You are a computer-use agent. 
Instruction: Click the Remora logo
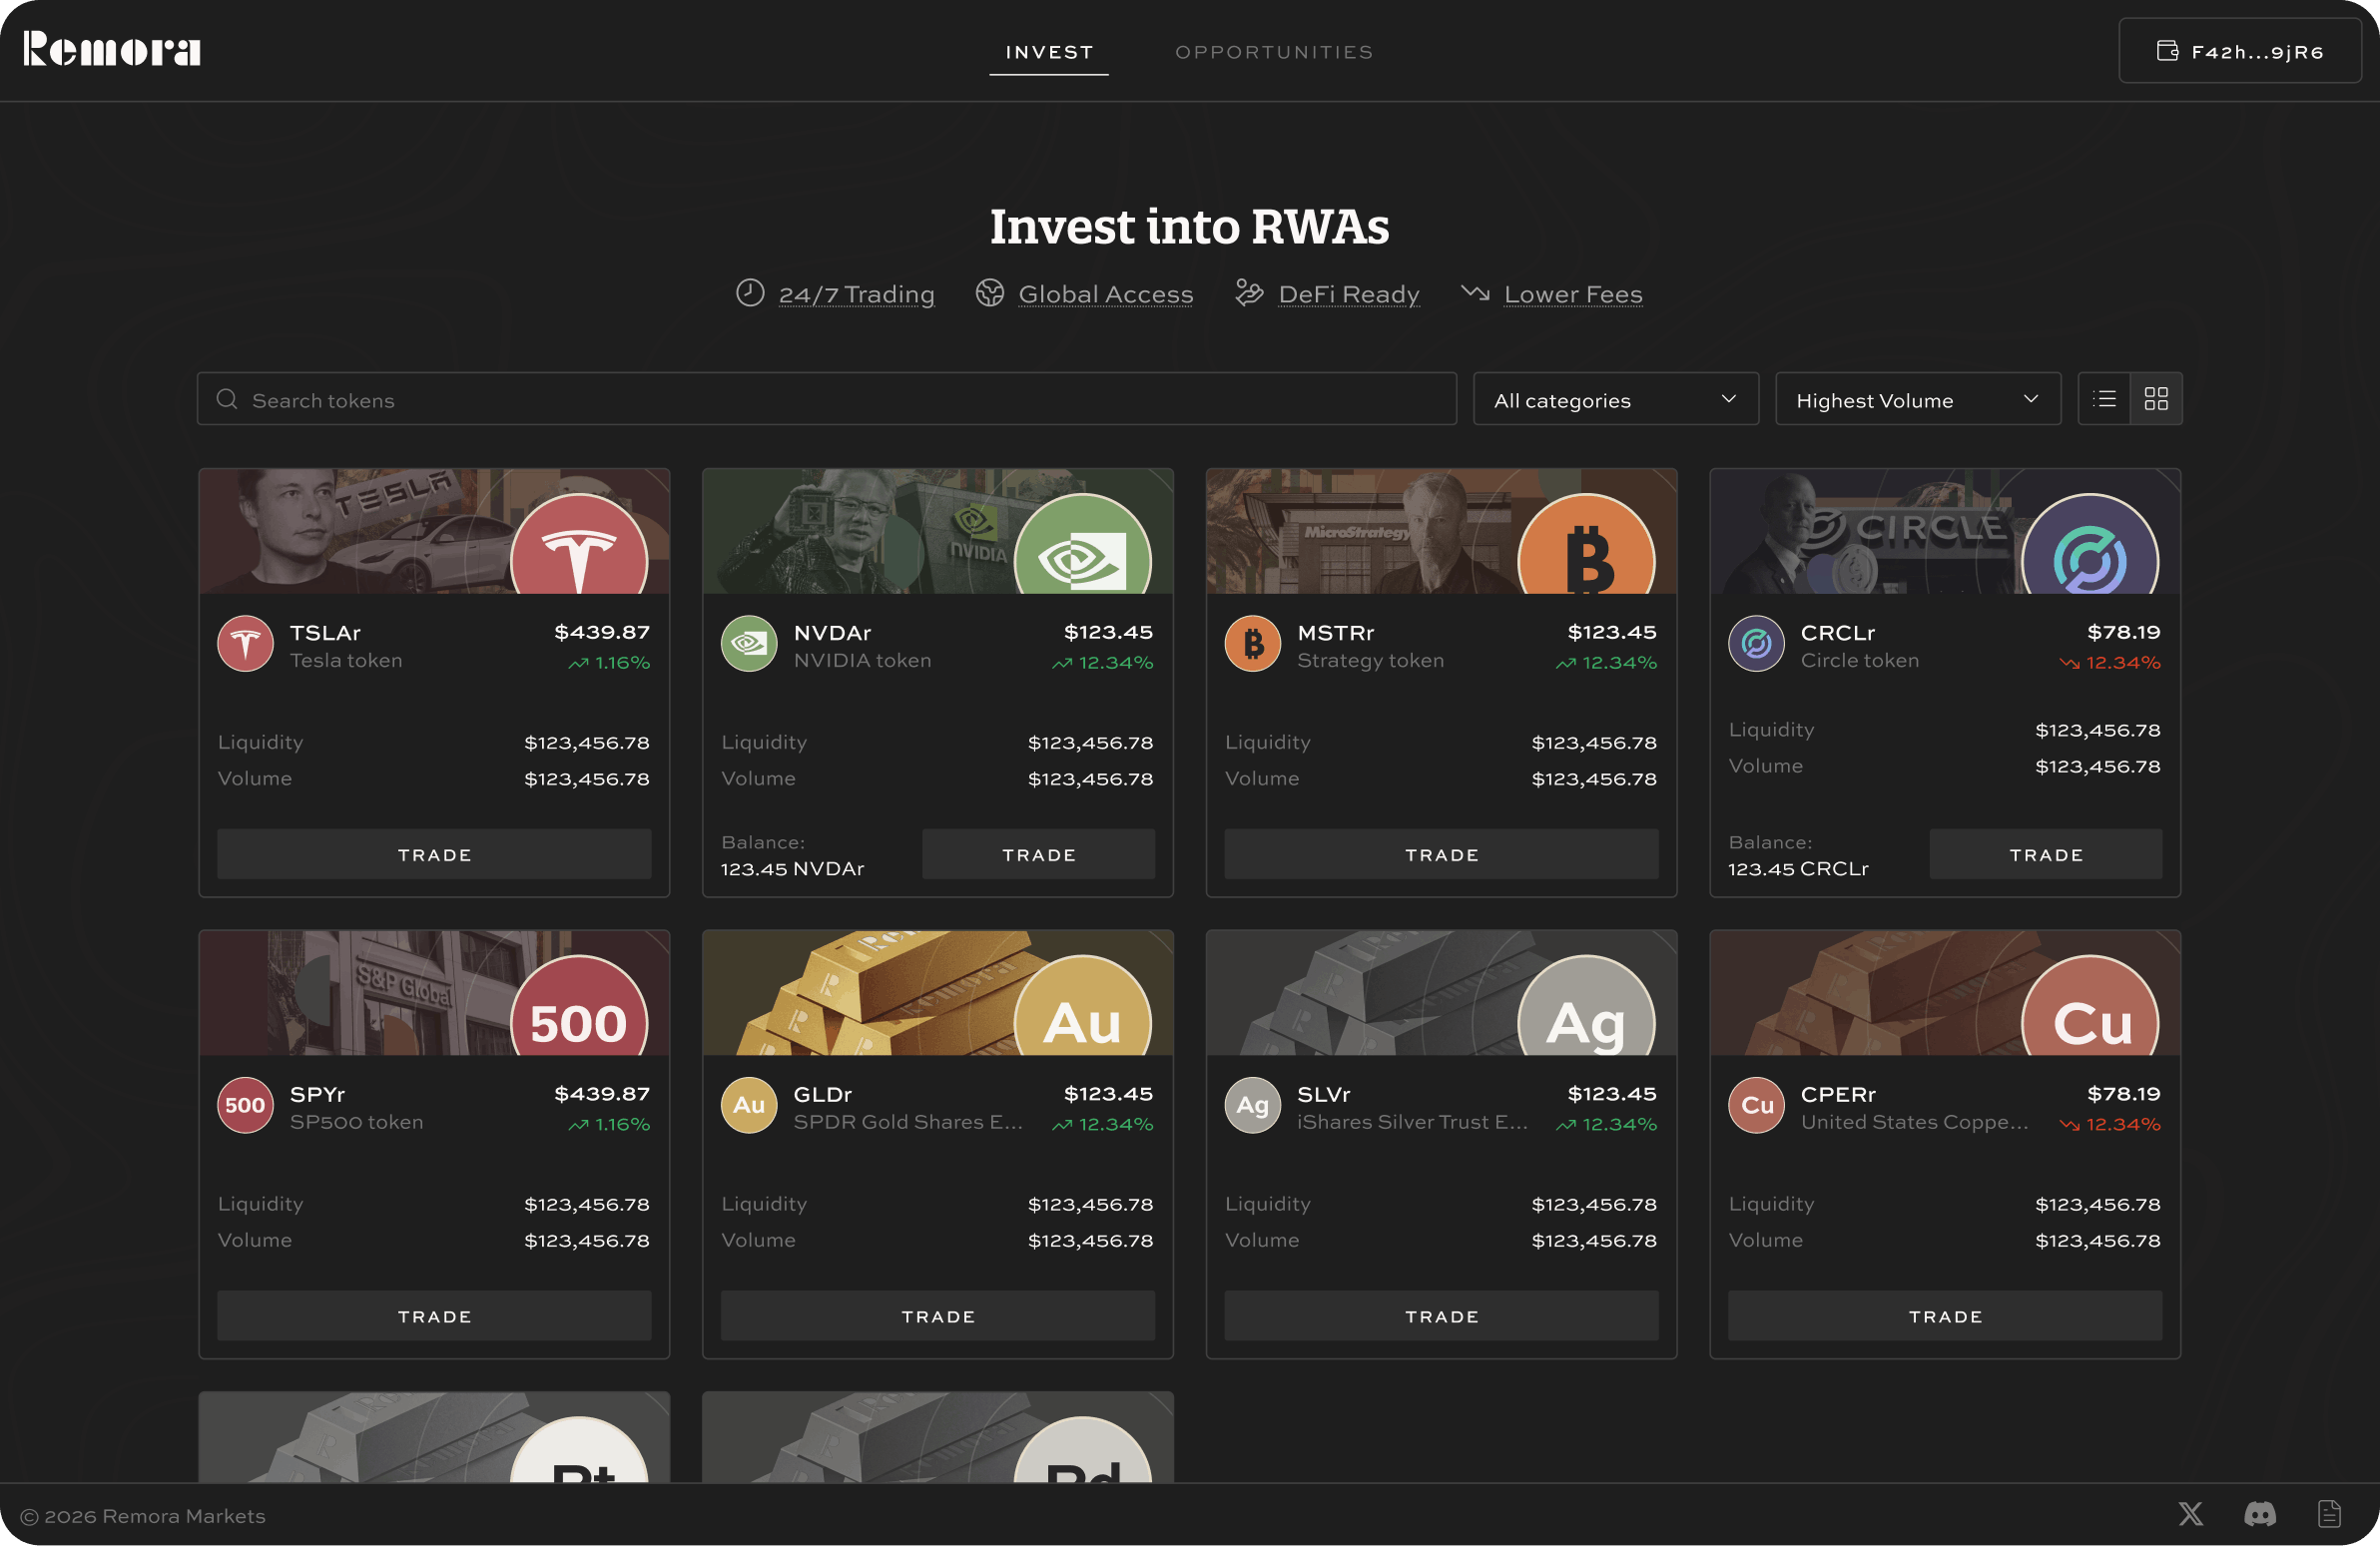click(x=112, y=50)
